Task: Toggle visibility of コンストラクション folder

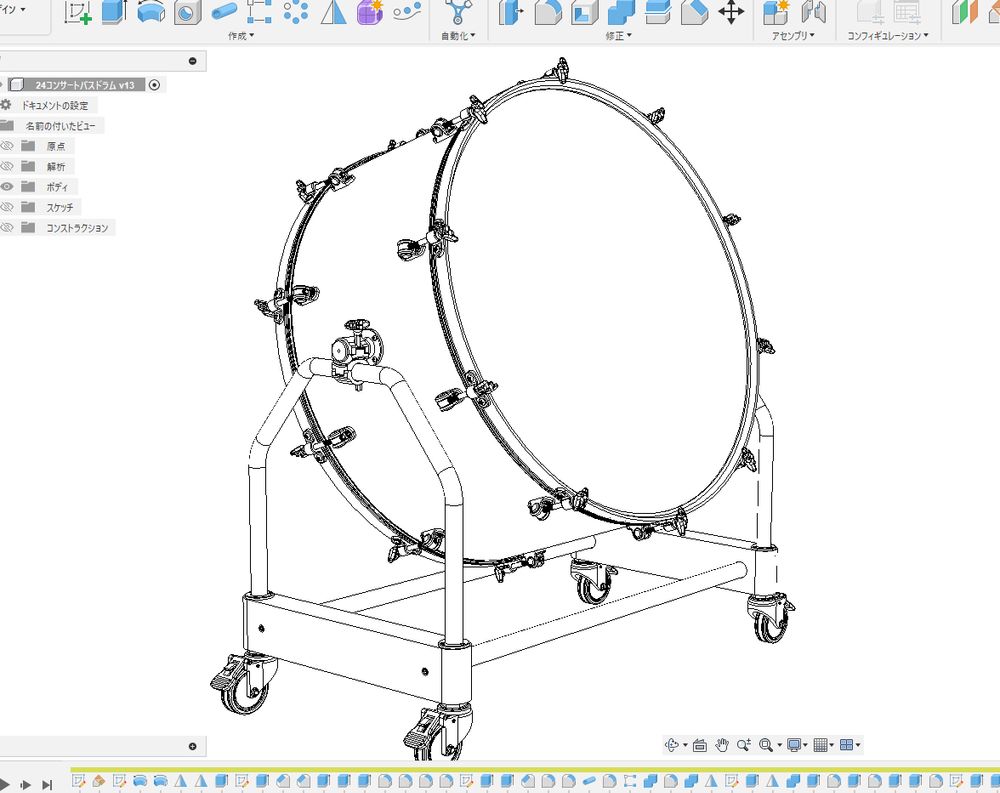Action: tap(7, 228)
